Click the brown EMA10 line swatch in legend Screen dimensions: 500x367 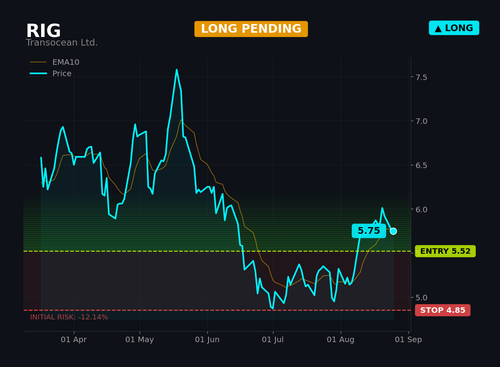click(38, 62)
